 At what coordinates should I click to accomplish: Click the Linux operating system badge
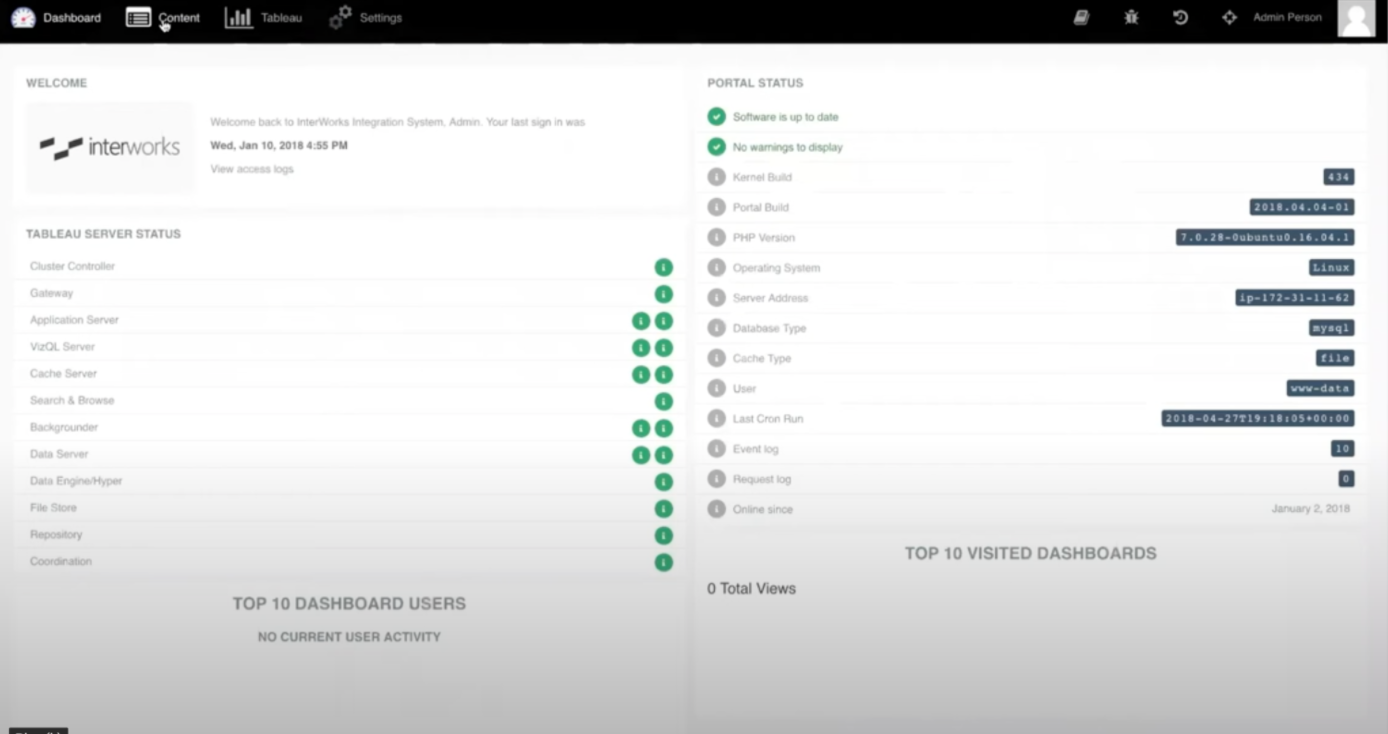coord(1331,268)
